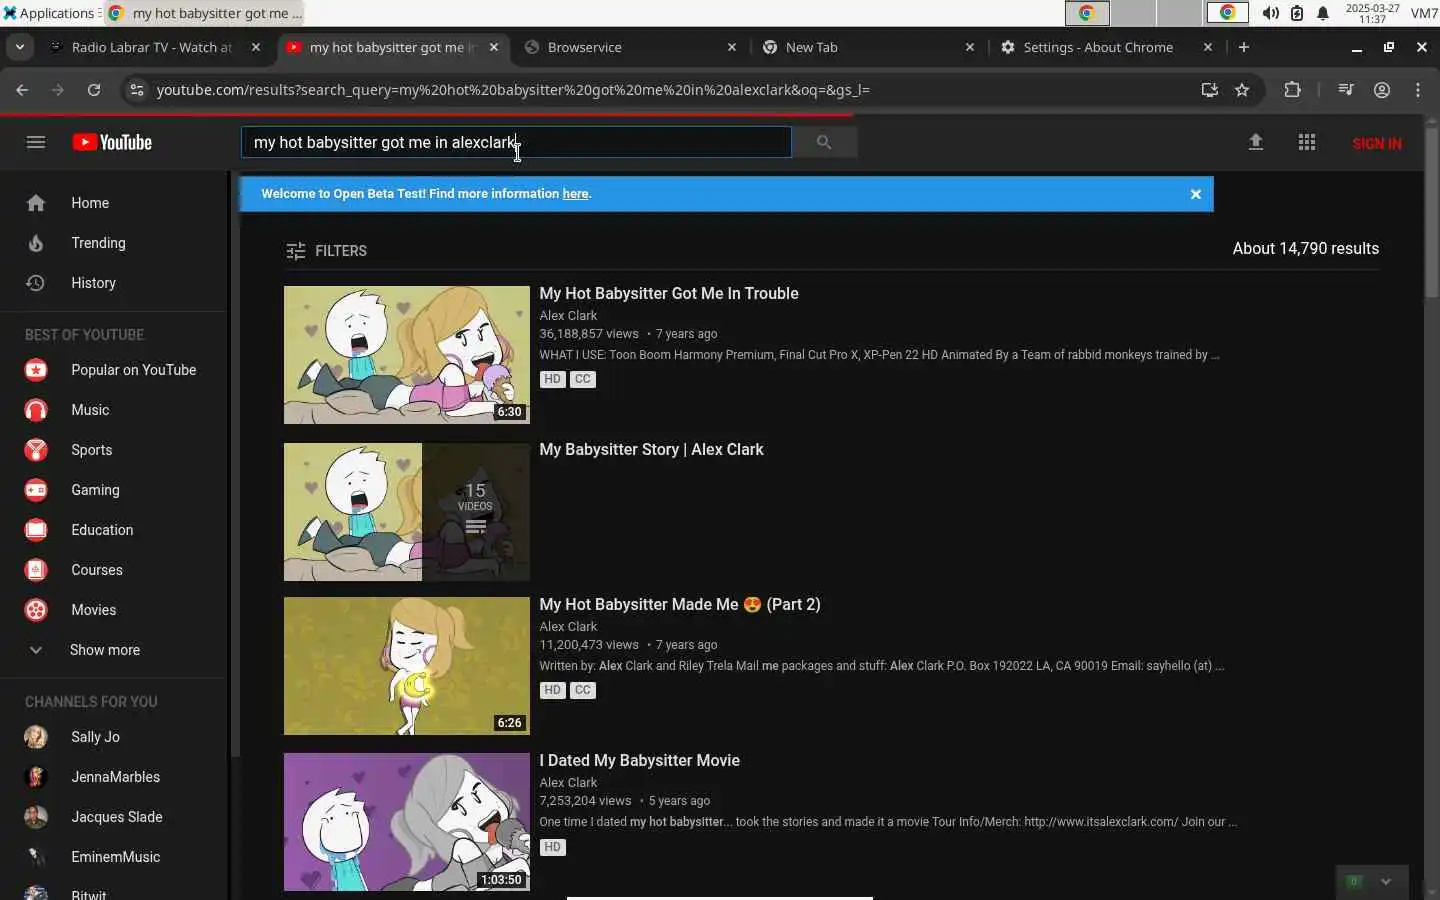Open Jacques Slade channel avatar

pyautogui.click(x=36, y=817)
